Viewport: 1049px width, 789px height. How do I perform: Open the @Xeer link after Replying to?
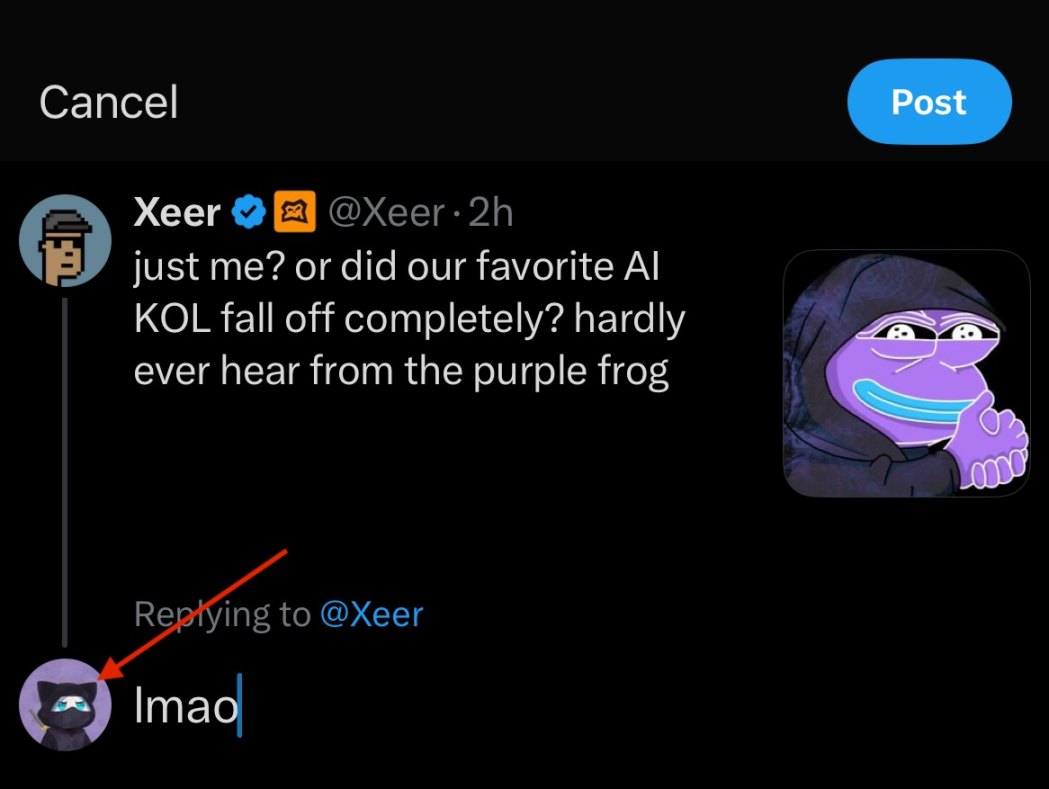(371, 613)
